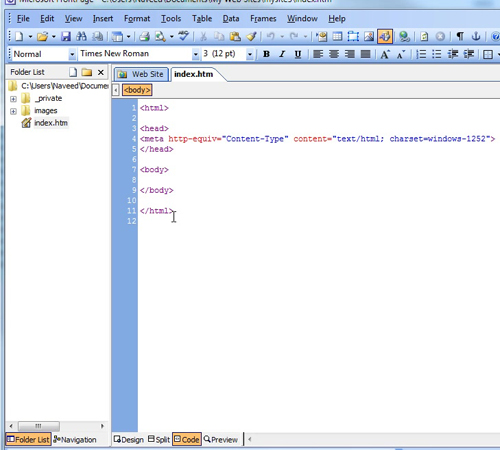Click the Refresh page icon
Image resolution: width=500 pixels, height=450 pixels.
point(424,36)
